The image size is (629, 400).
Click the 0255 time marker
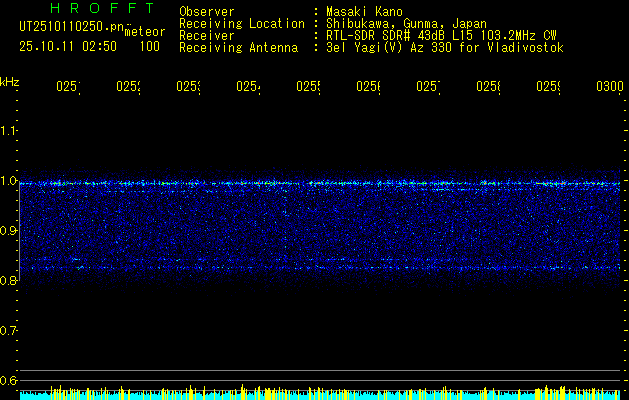click(308, 87)
